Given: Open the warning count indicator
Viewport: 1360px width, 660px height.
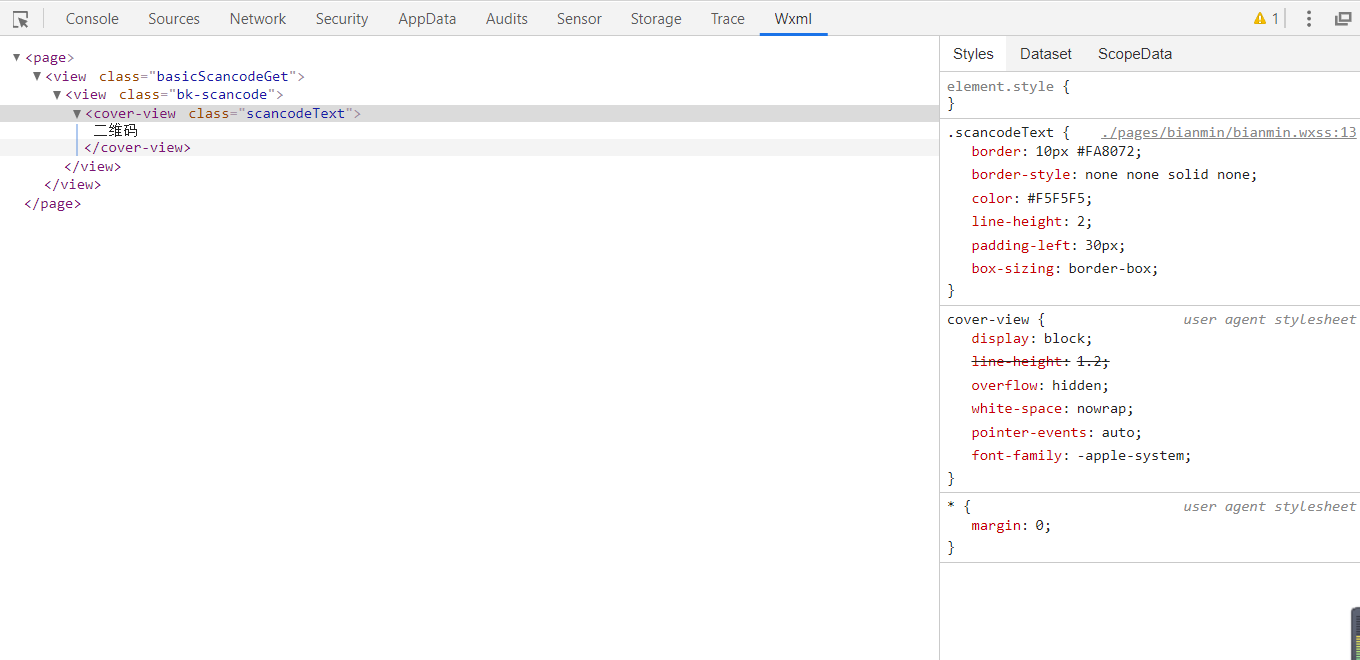Looking at the screenshot, I should (x=1266, y=19).
